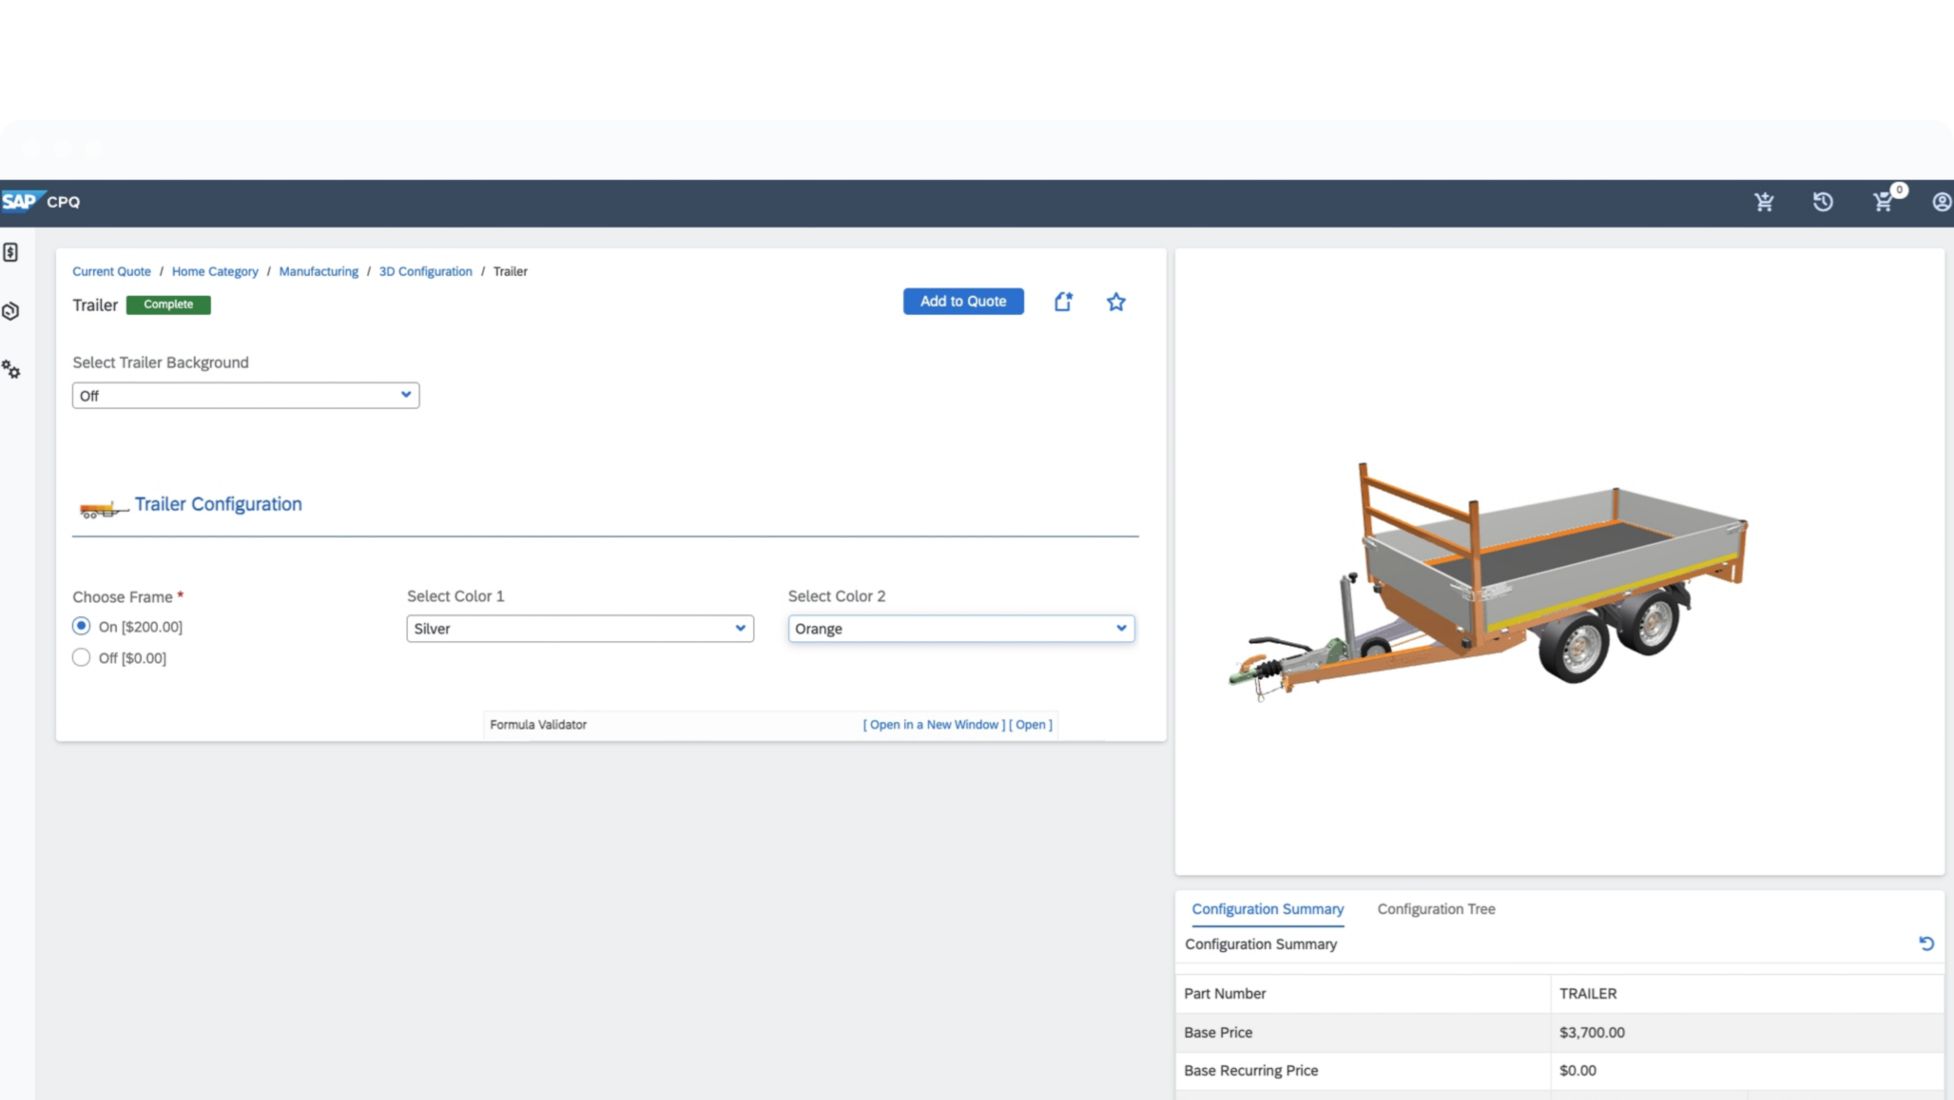Select the frame Off [$0.00] option
This screenshot has width=1954, height=1100.
pyautogui.click(x=81, y=657)
